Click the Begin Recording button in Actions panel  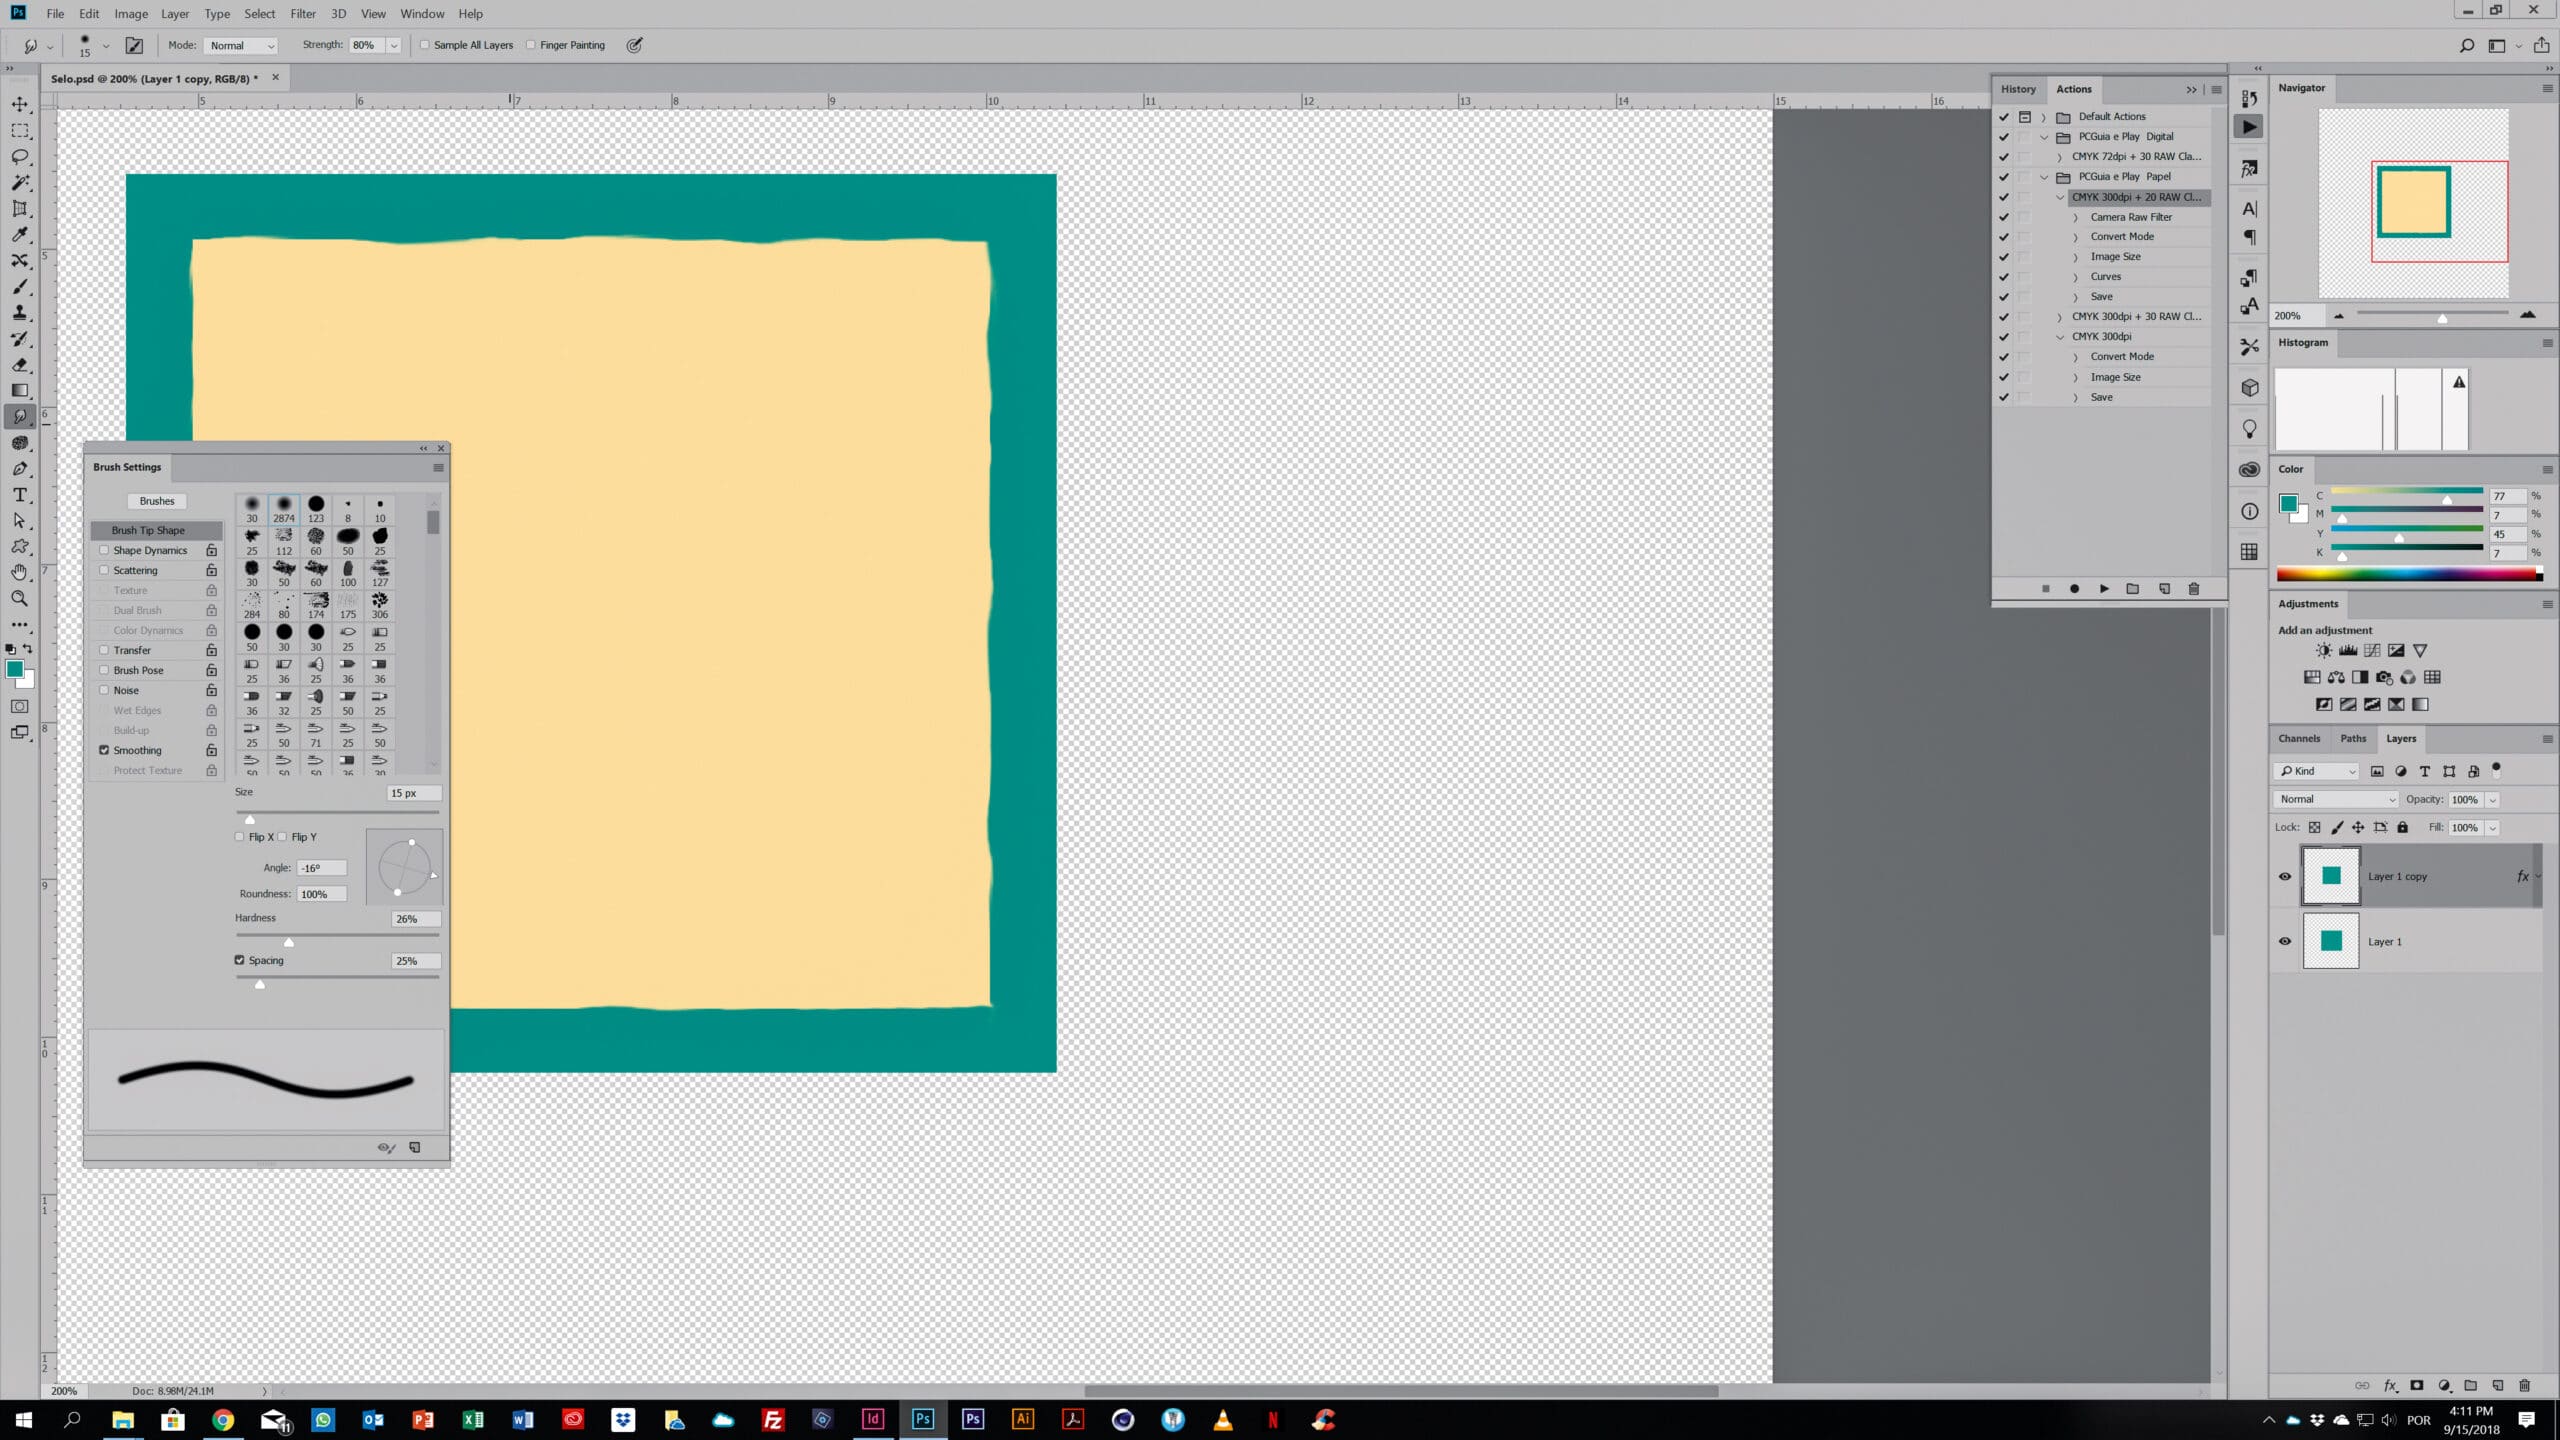pos(2074,589)
